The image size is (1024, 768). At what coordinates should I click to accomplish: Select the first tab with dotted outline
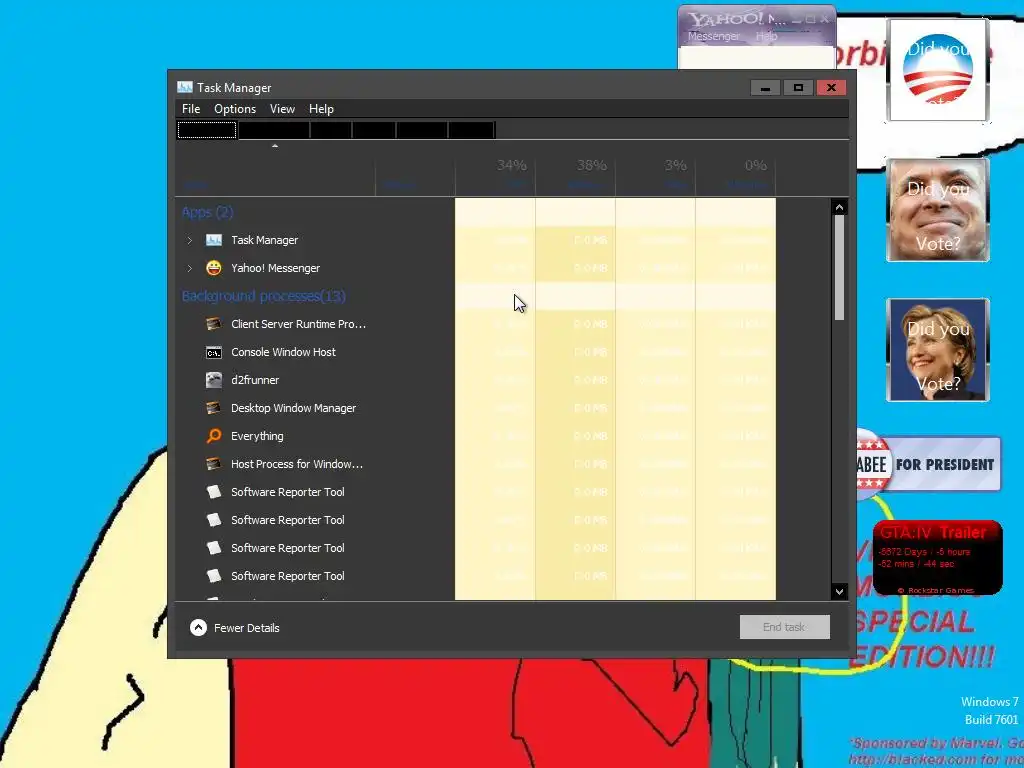coord(206,130)
